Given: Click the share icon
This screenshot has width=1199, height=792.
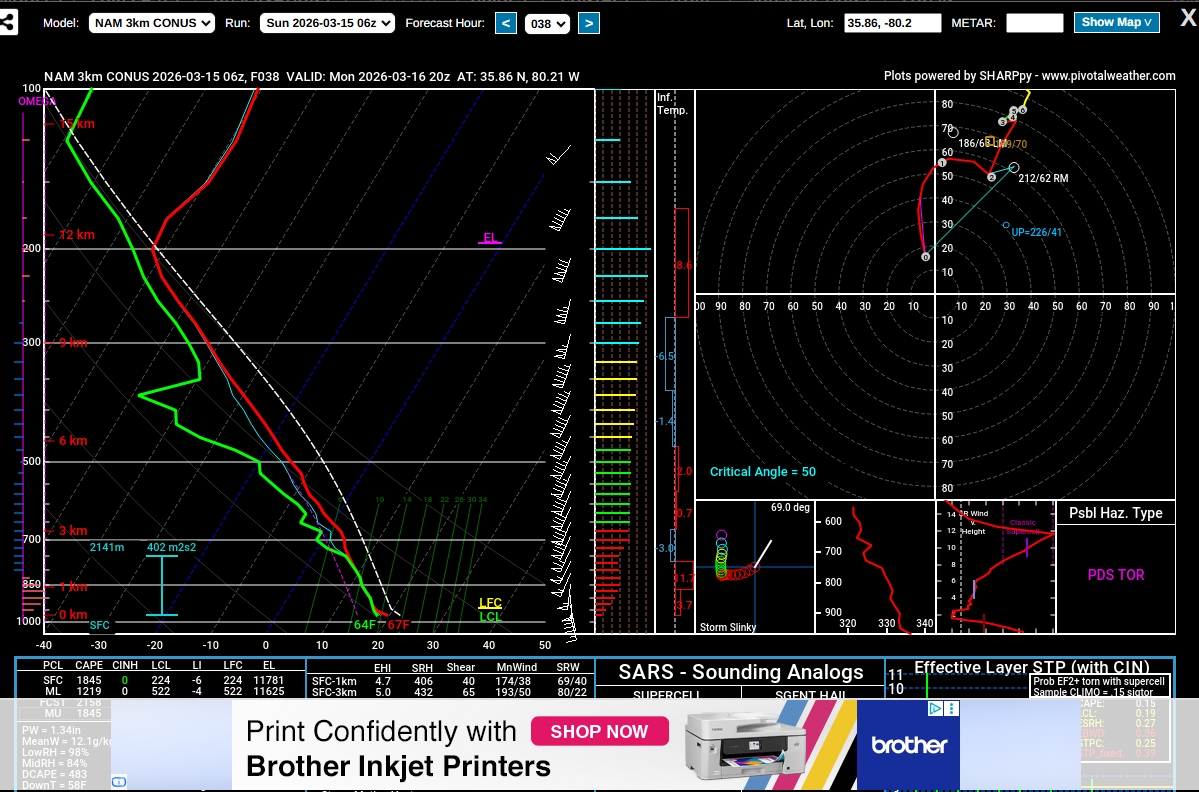Looking at the screenshot, I should 8,22.
